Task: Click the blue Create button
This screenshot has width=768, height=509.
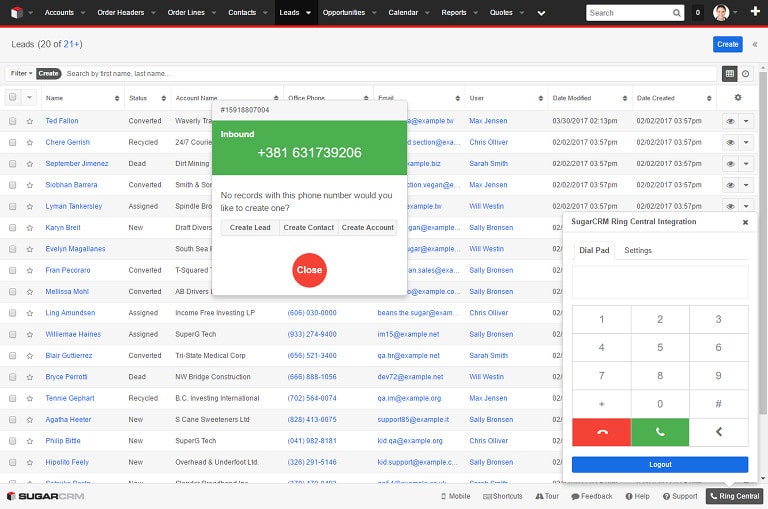Action: 727,44
